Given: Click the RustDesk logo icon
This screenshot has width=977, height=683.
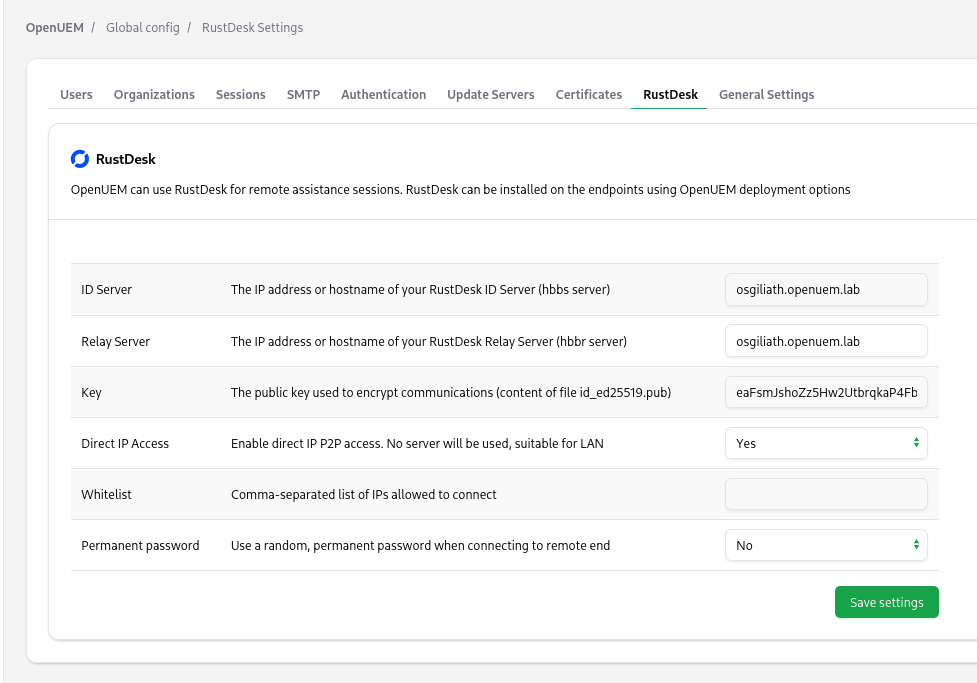Looking at the screenshot, I should tap(80, 159).
